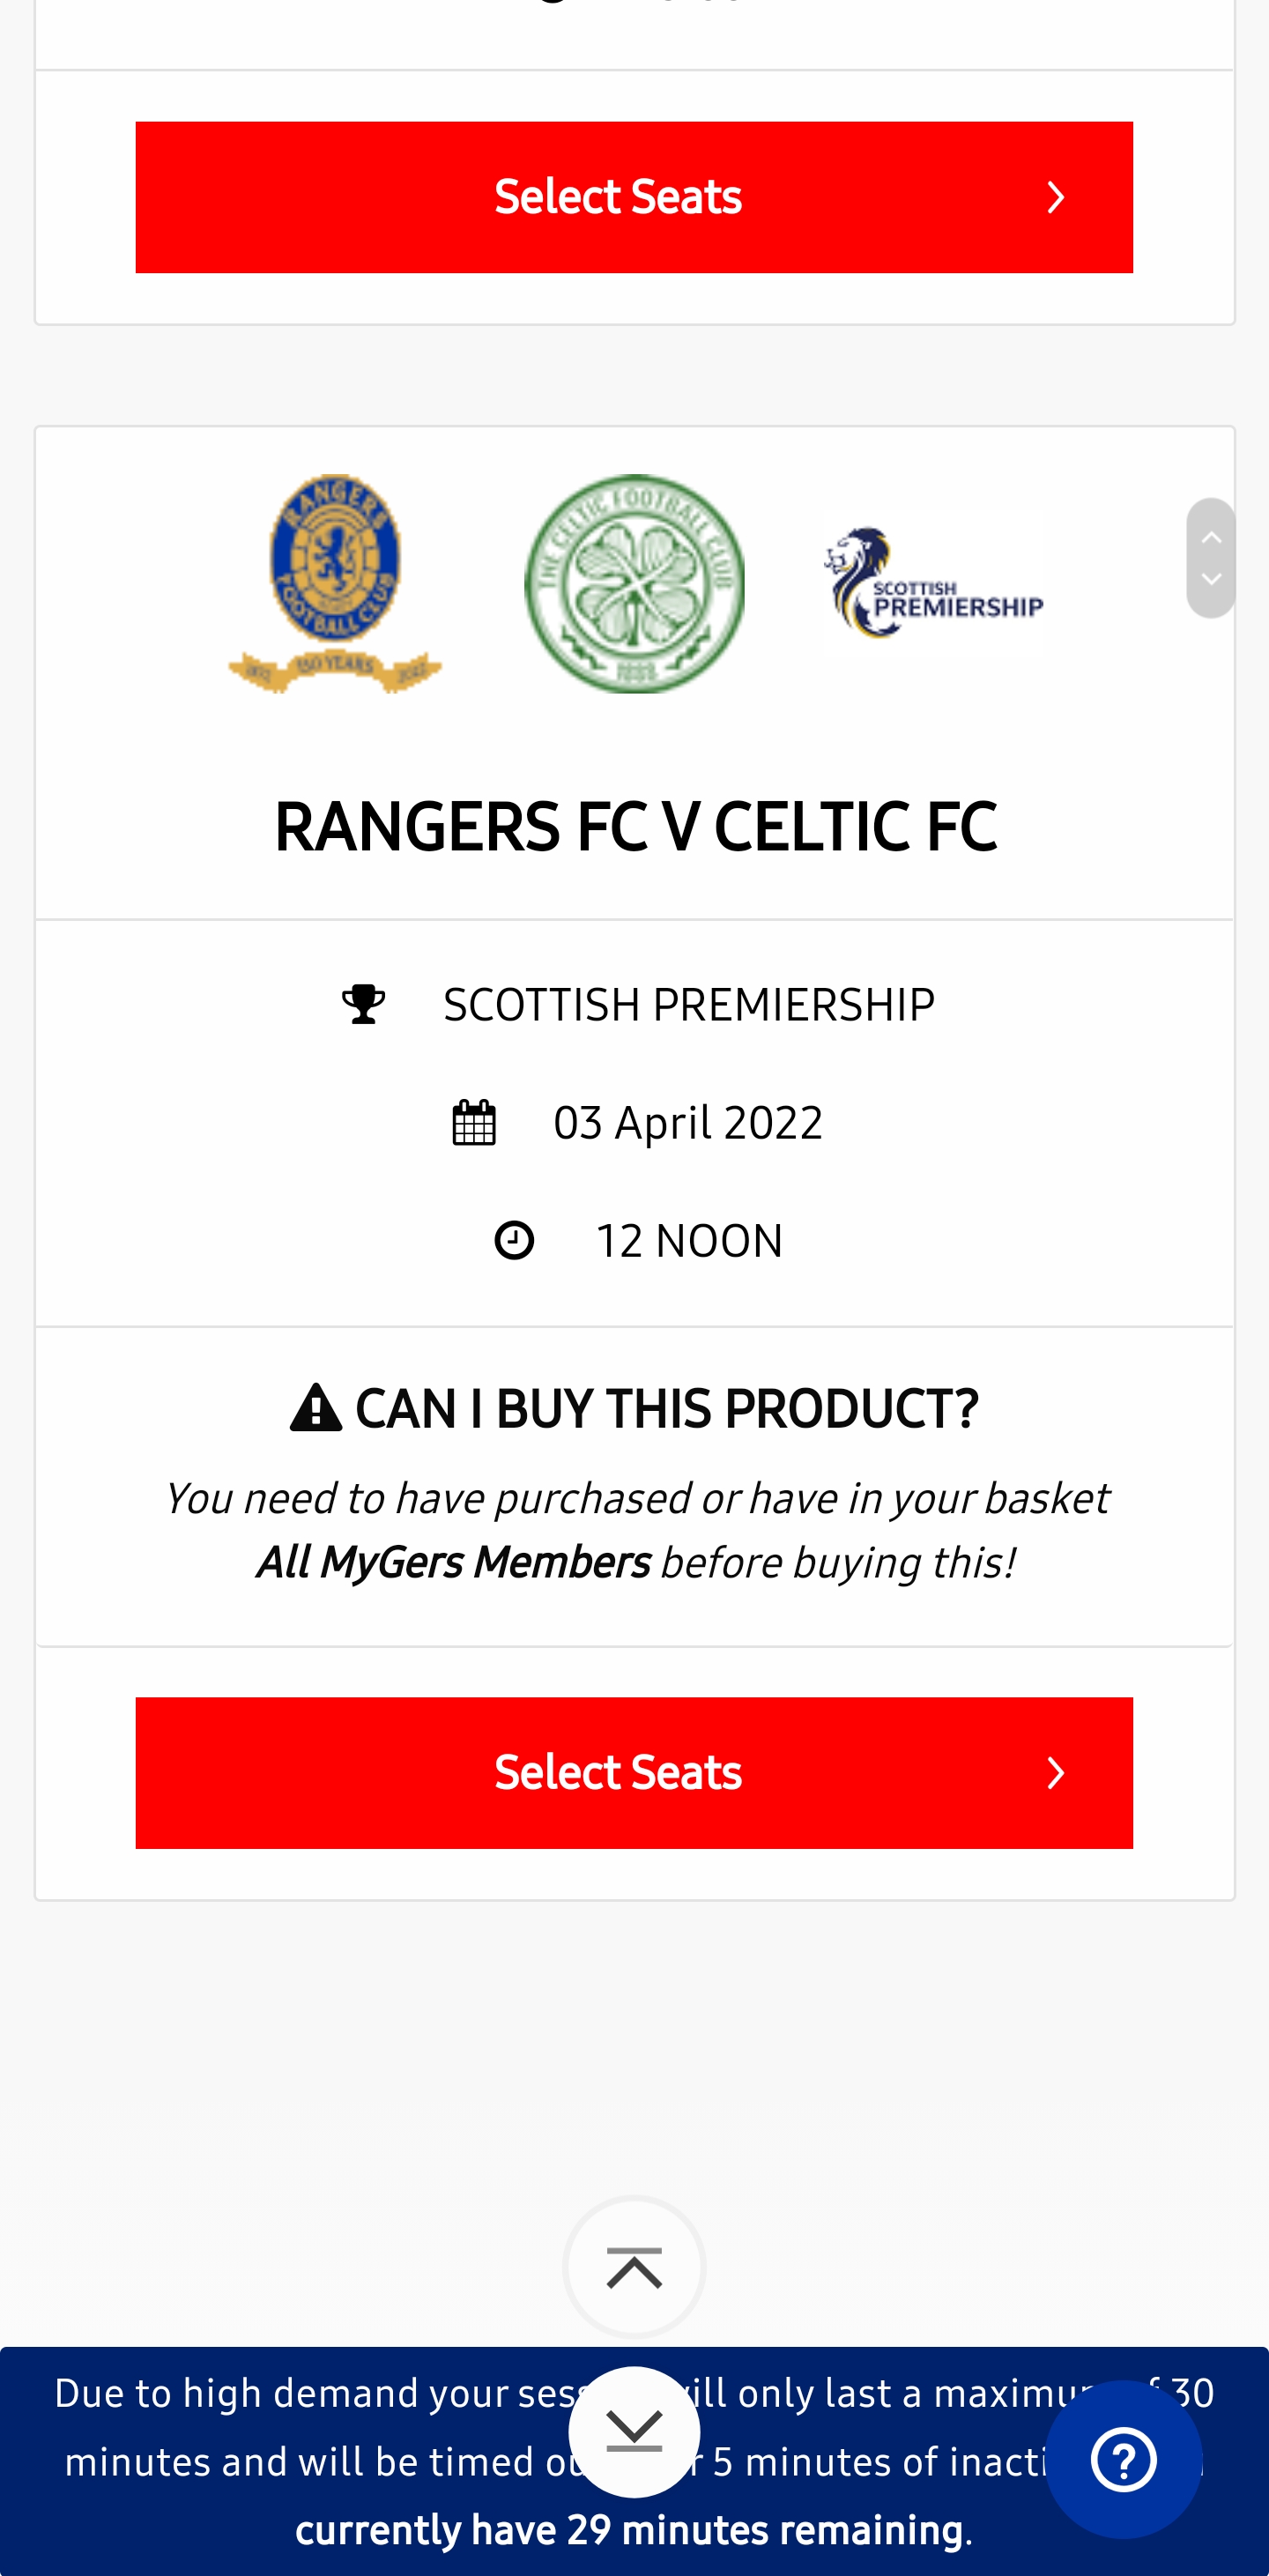Viewport: 1269px width, 2576px height.
Task: Select Seats for Rangers v Celtic
Action: 618,1772
